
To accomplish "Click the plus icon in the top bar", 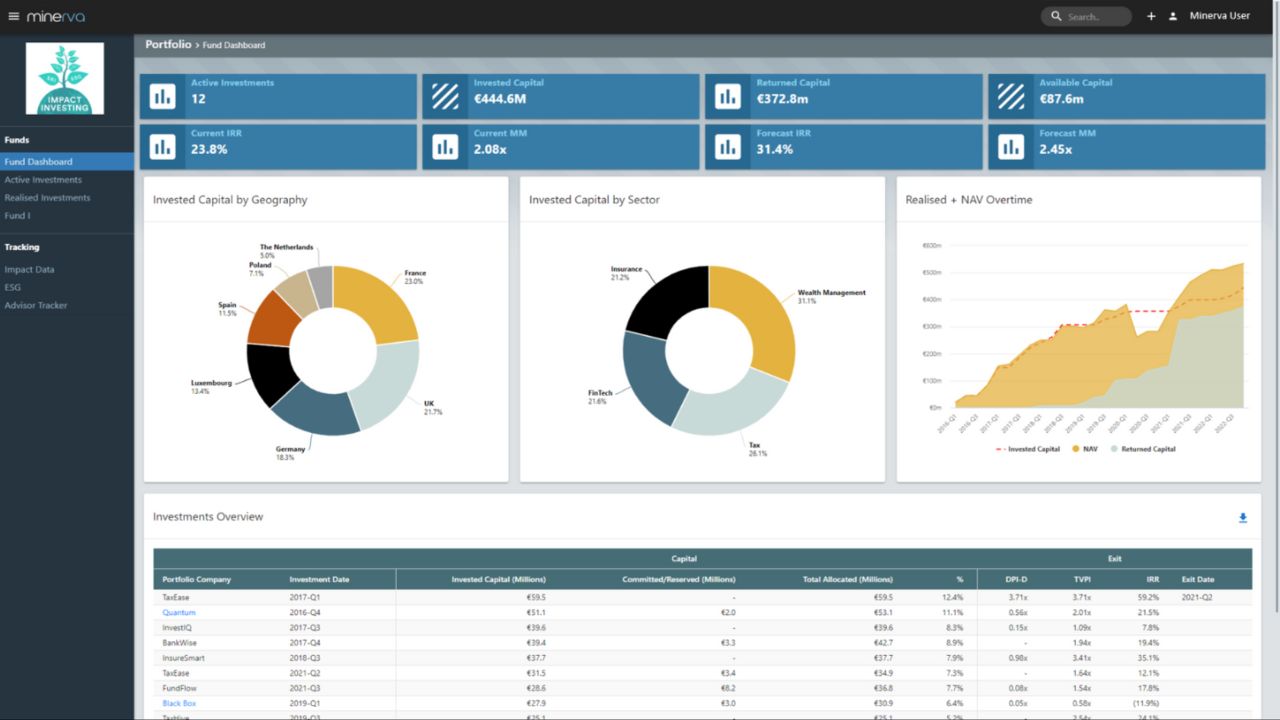I will click(x=1151, y=16).
